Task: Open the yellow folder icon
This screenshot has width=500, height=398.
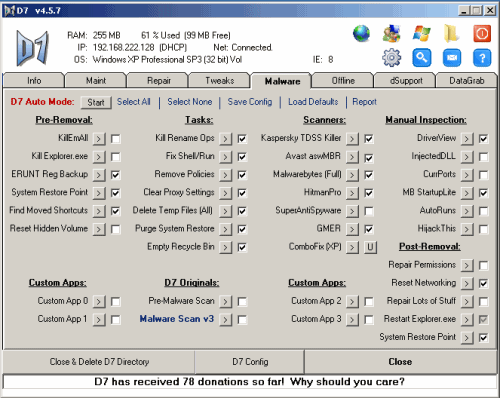Action: click(452, 34)
